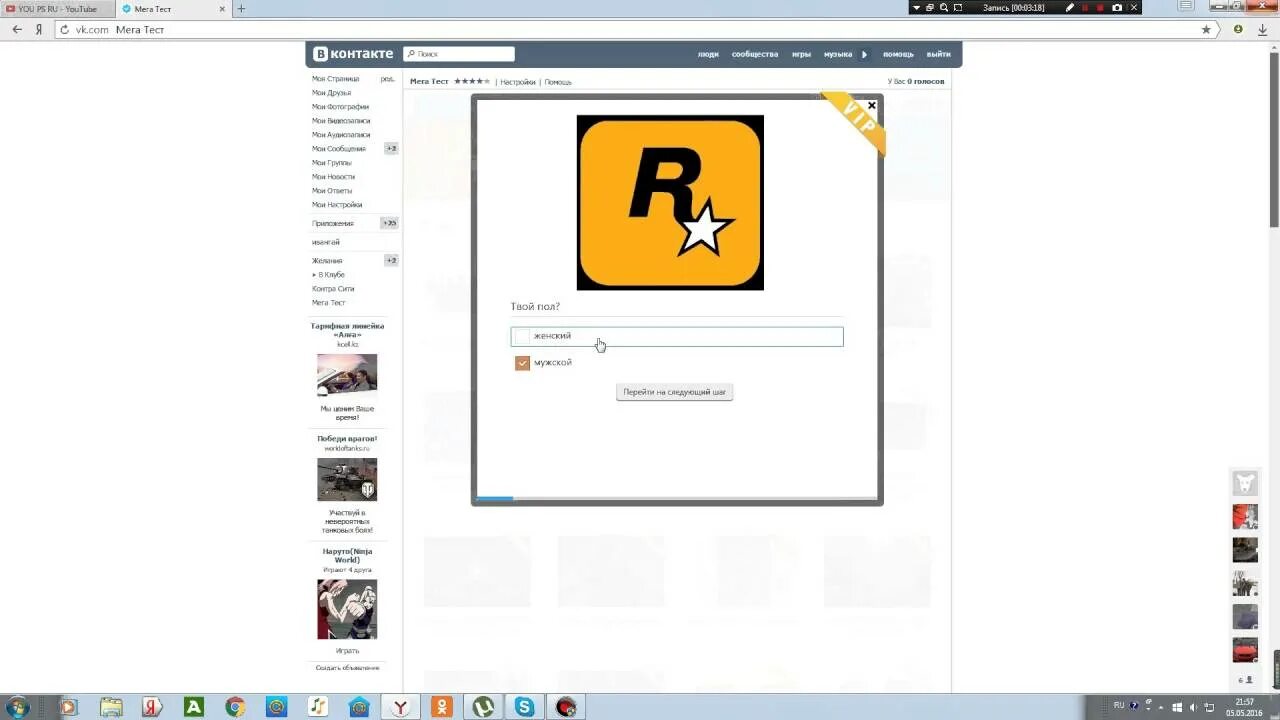Open игры in VK header
Image resolution: width=1280 pixels, height=720 pixels.
(x=801, y=54)
